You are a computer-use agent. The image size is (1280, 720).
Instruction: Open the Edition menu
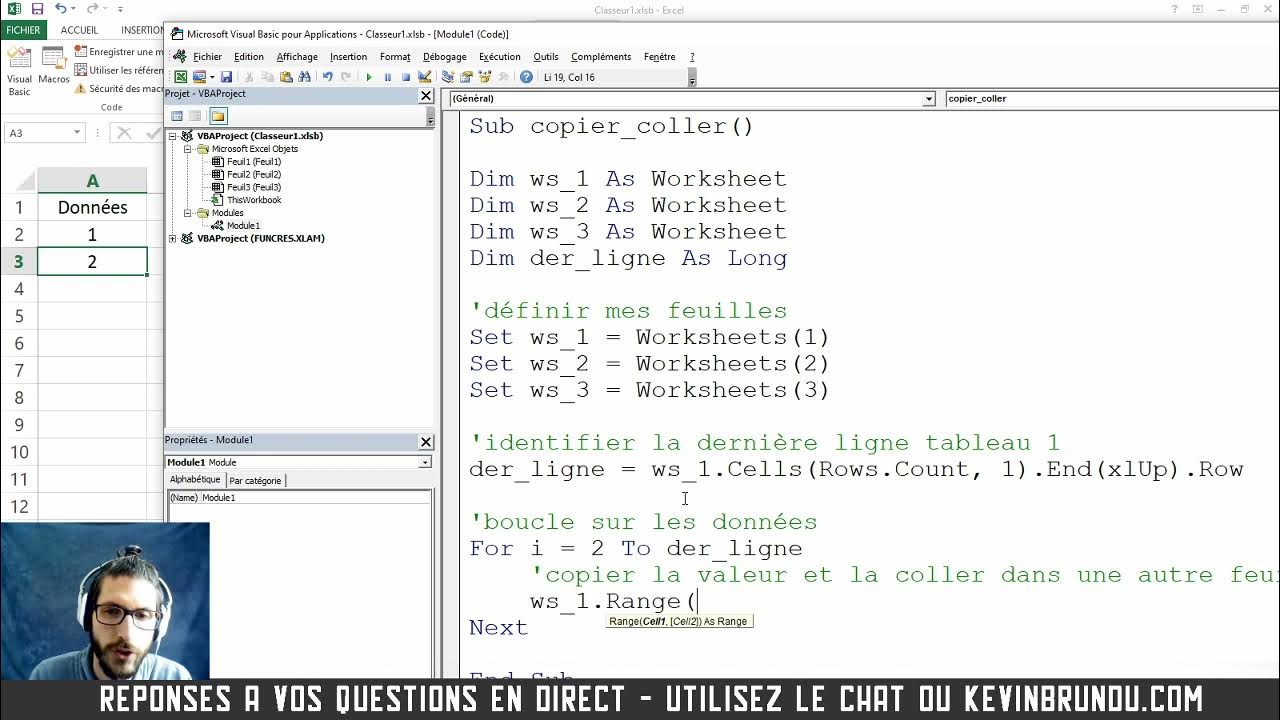[249, 57]
